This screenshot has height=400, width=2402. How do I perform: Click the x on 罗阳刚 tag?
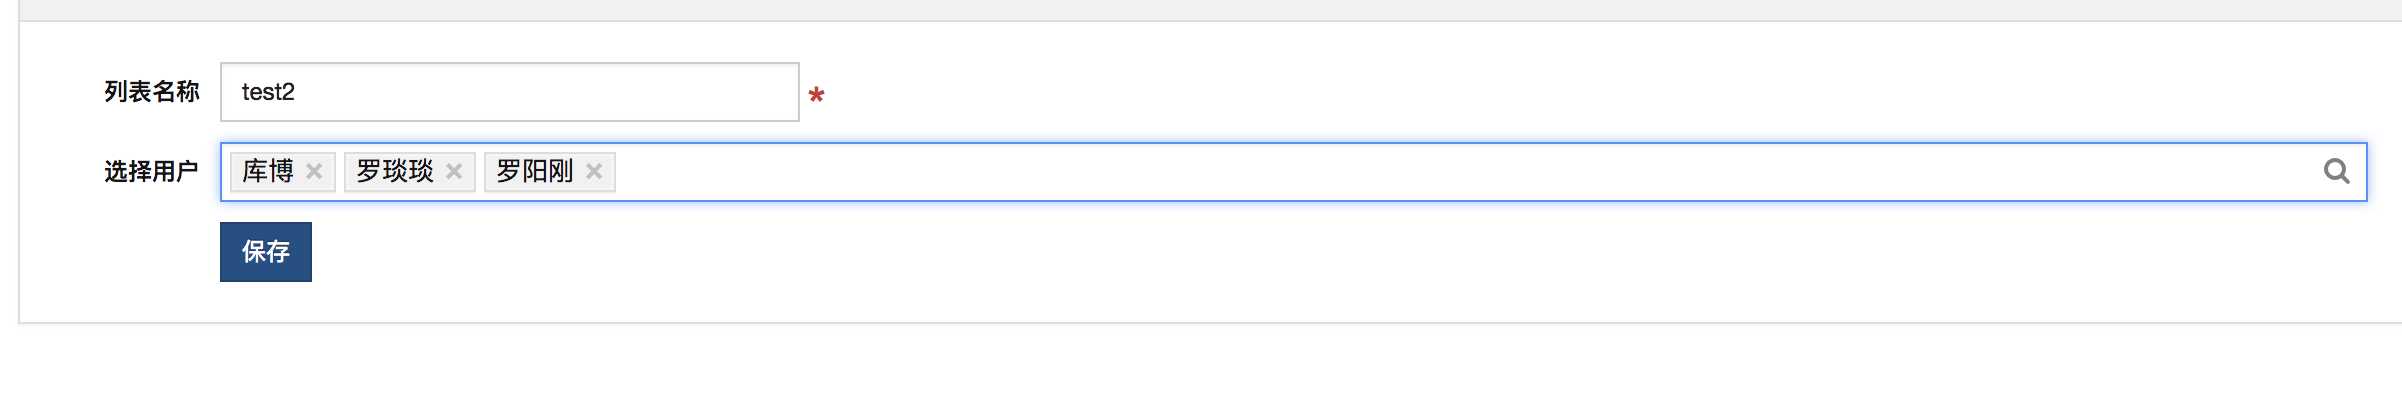594,171
